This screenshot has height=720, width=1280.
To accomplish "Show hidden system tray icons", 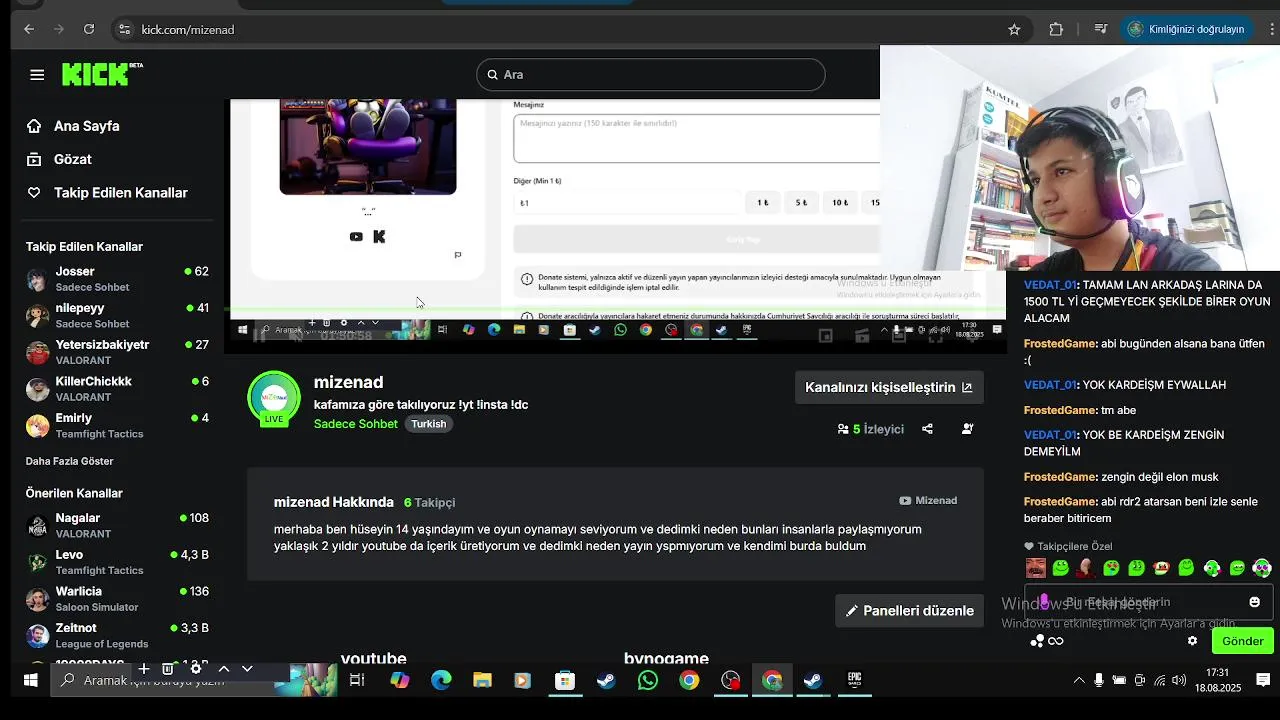I will 1079,681.
